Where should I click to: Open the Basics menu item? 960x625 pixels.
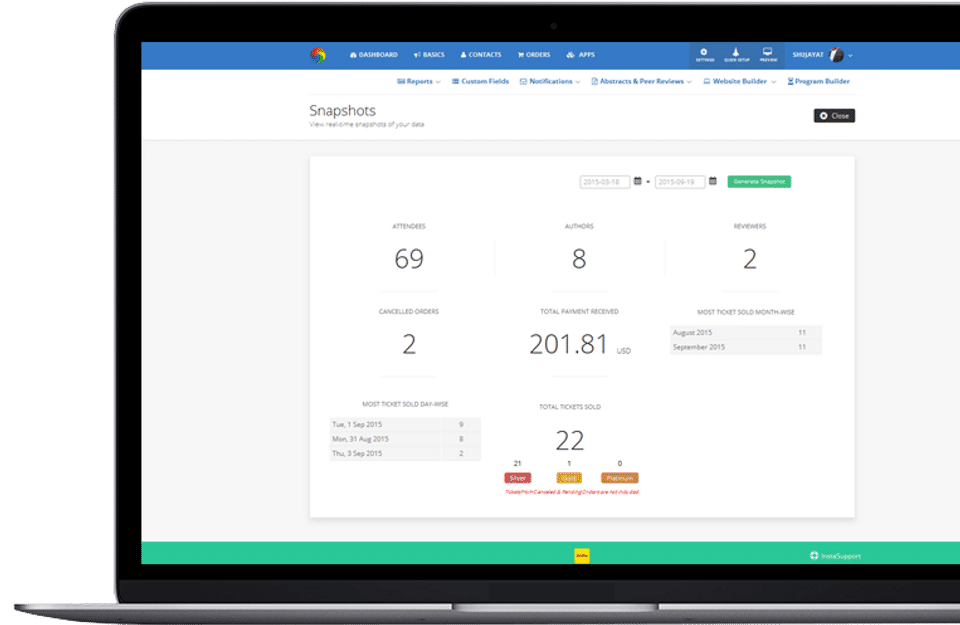(x=429, y=54)
